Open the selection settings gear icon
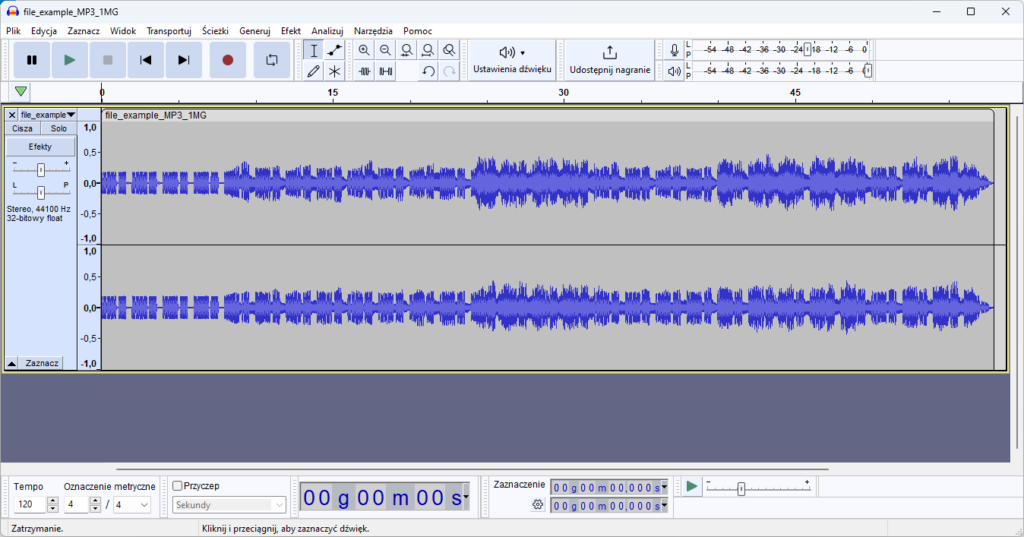 click(x=537, y=504)
